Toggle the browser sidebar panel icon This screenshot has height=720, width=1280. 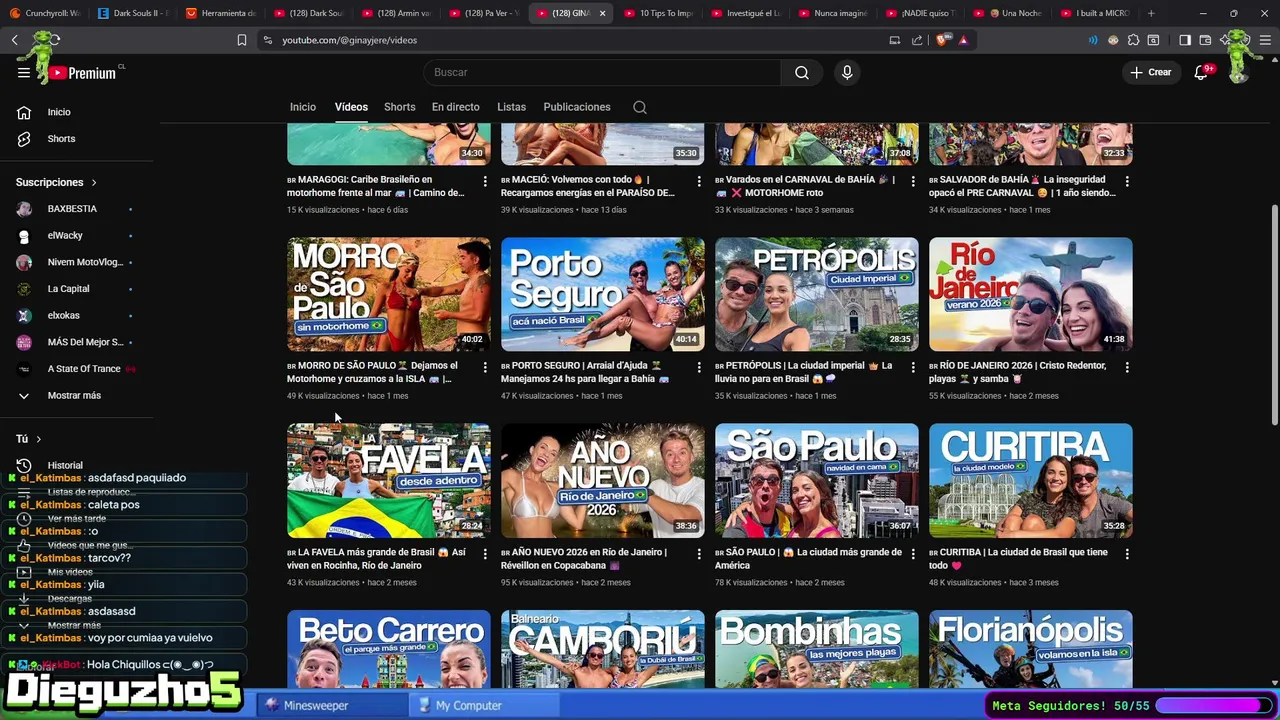[1185, 40]
